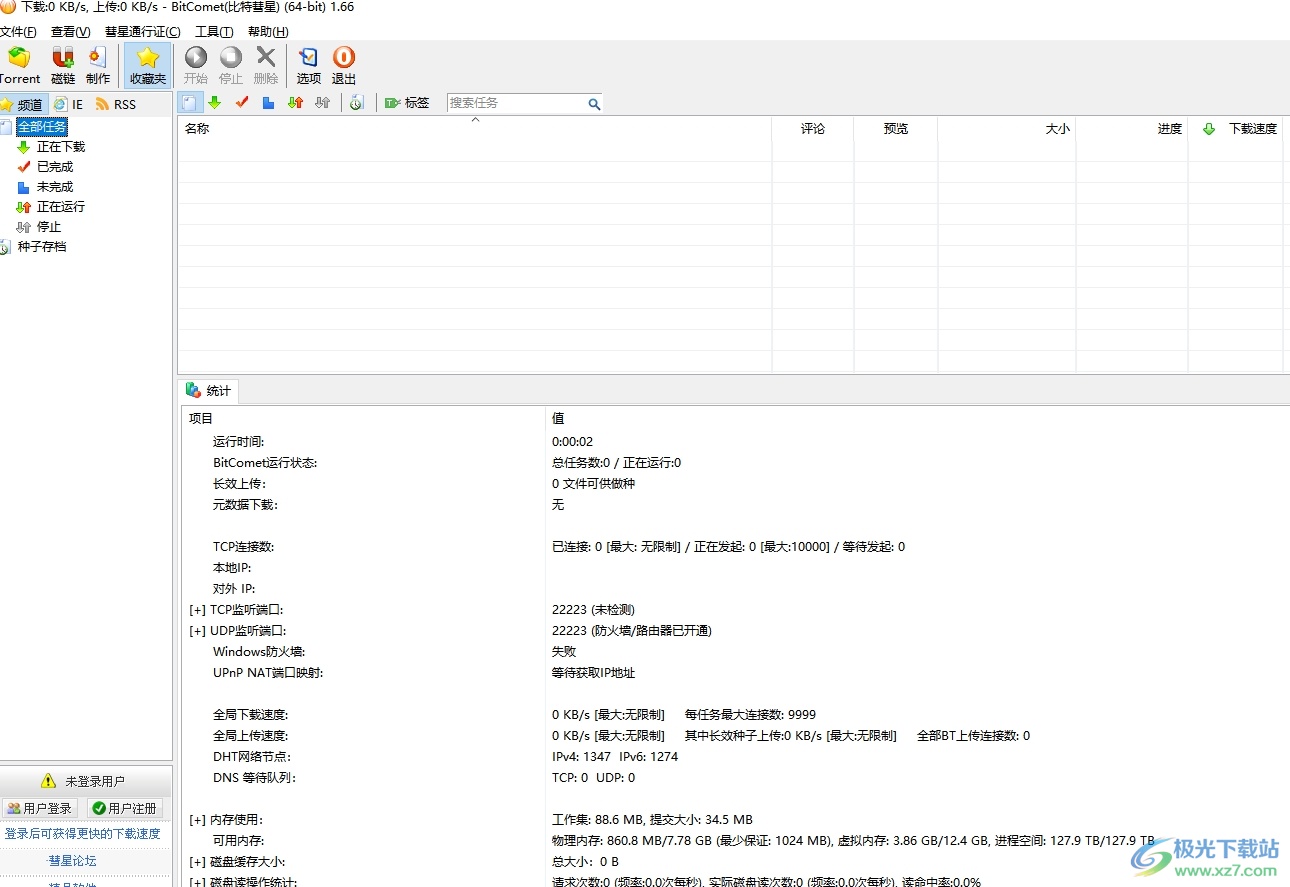
Task: Open the 工具(T) menu
Action: click(x=214, y=32)
